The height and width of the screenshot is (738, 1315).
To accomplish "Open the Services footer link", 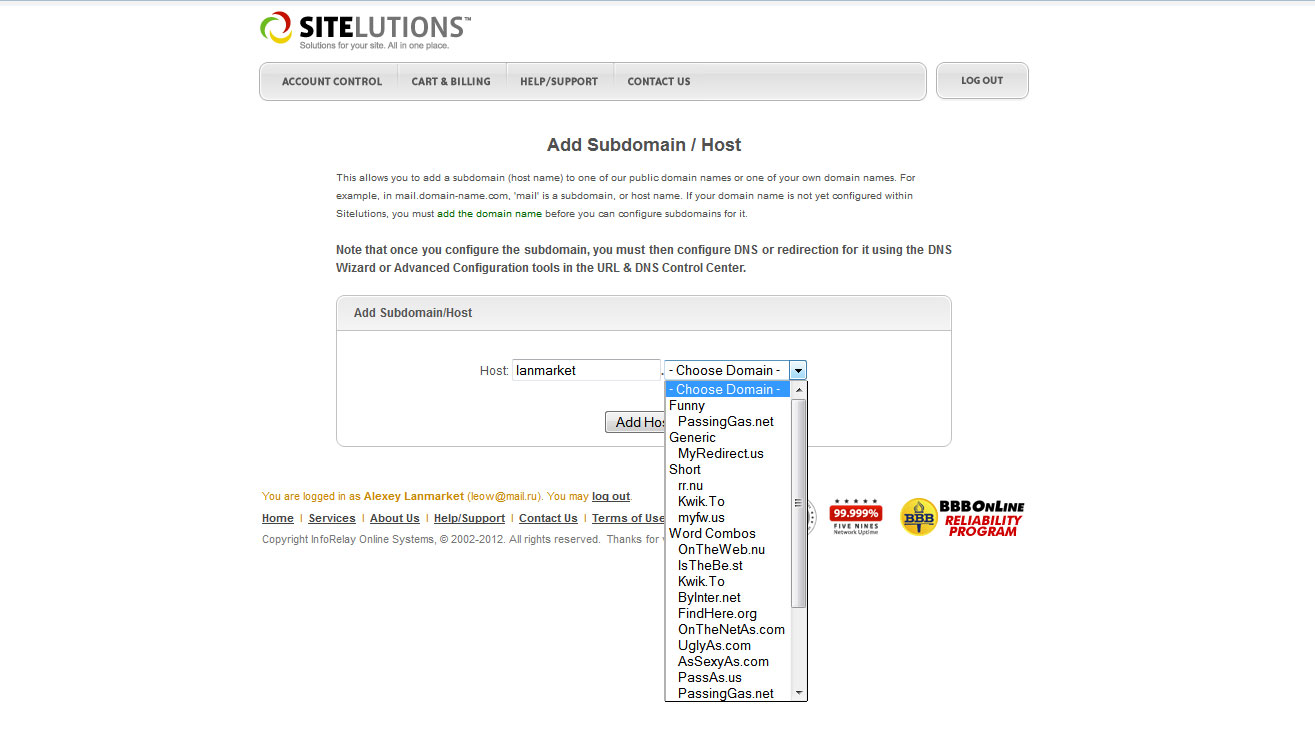I will 331,518.
